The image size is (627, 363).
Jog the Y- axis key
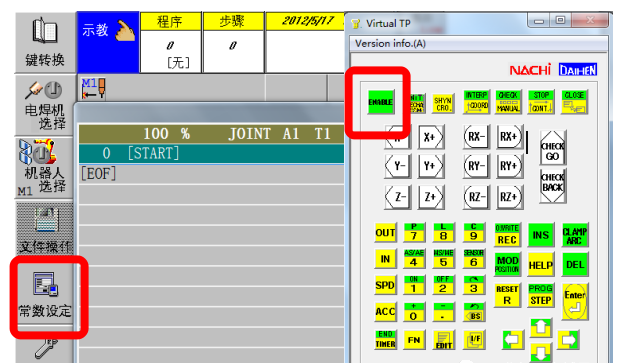[397, 166]
